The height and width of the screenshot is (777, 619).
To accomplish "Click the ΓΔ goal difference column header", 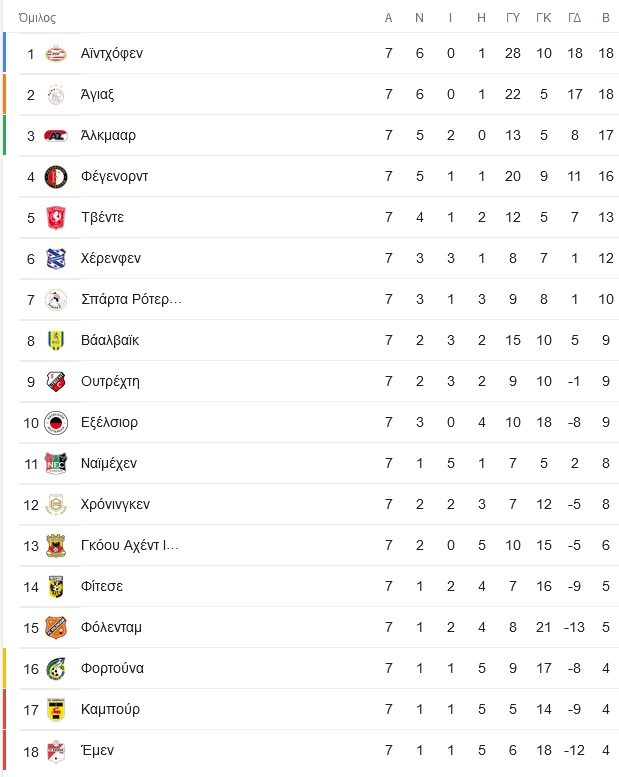I will click(x=574, y=18).
